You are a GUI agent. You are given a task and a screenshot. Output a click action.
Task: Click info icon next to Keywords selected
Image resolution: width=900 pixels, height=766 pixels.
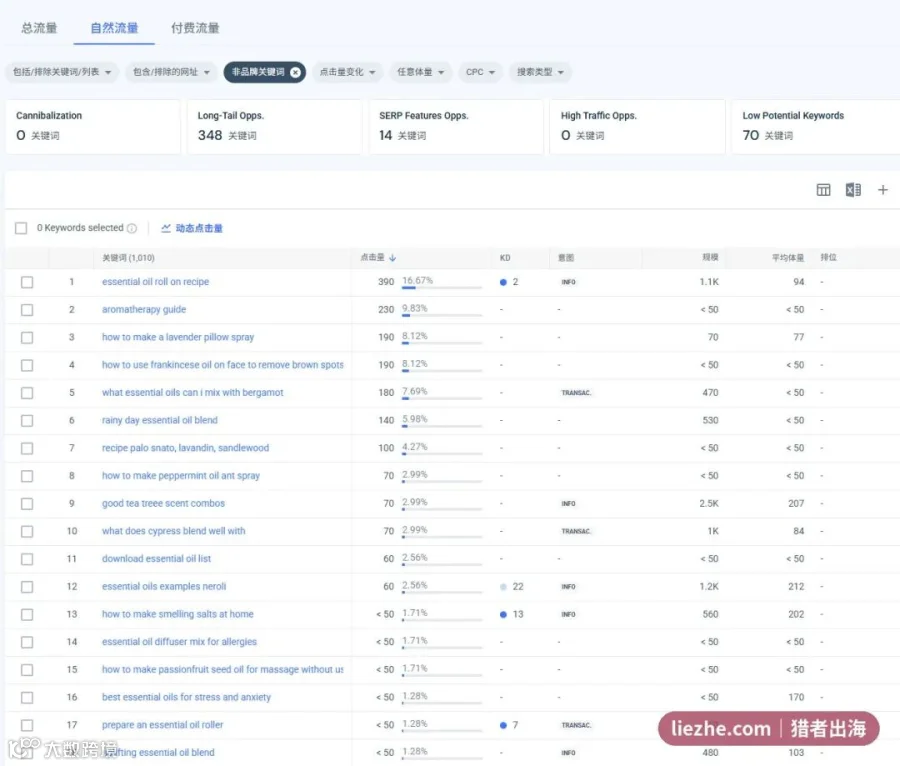click(x=132, y=228)
